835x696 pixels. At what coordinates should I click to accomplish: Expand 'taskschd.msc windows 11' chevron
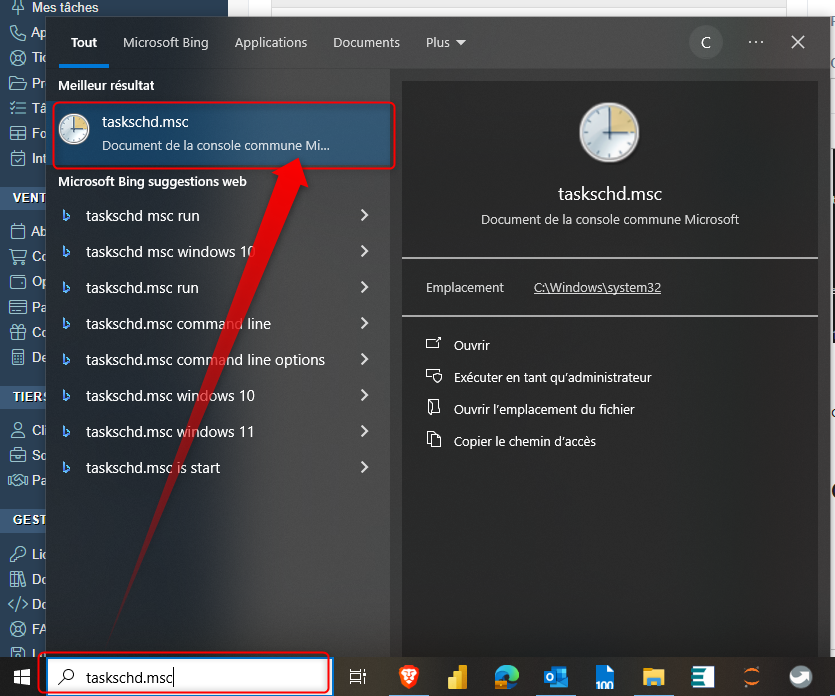(364, 431)
